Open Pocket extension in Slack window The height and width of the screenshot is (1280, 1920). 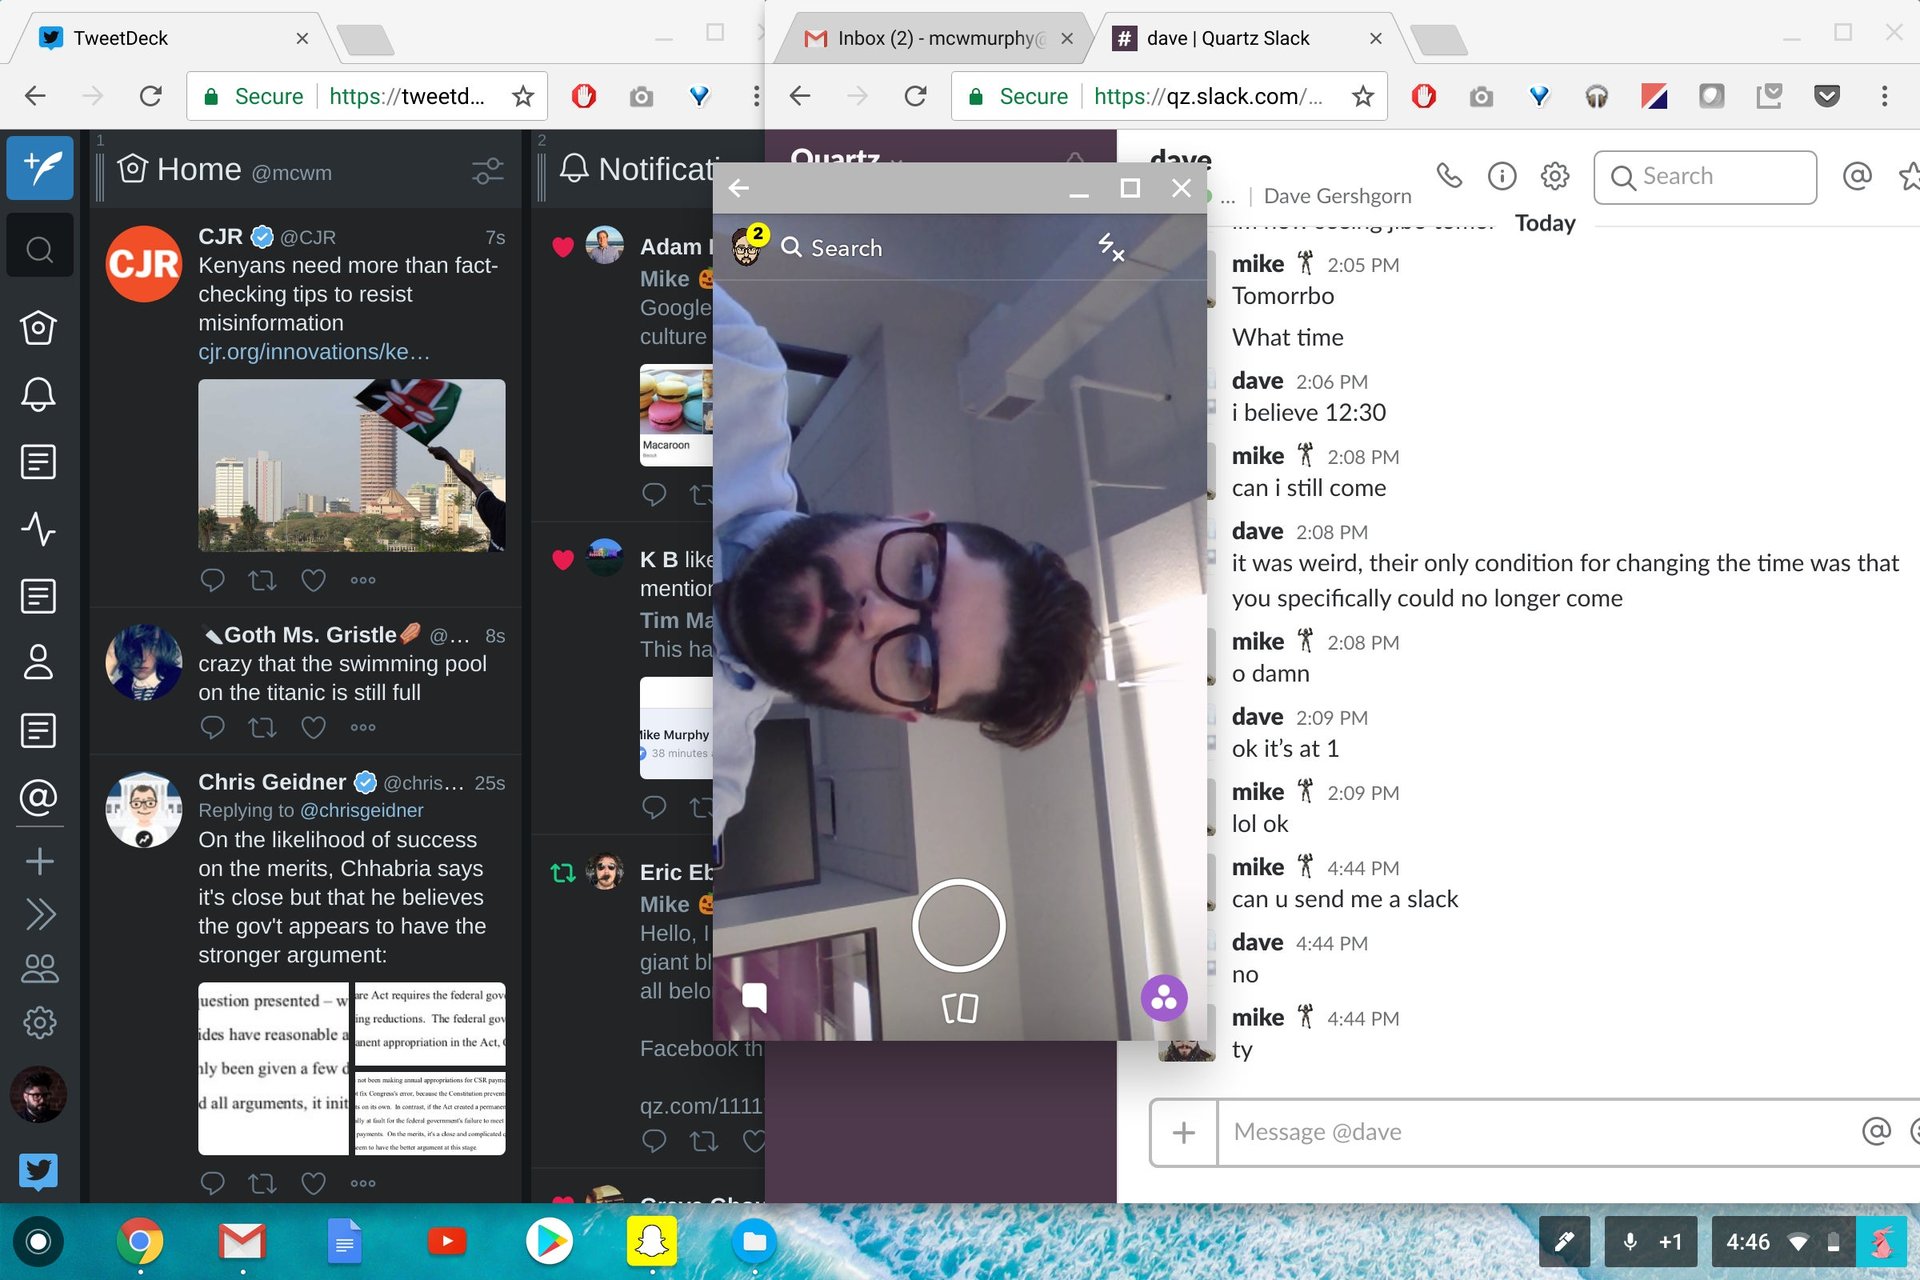click(x=1827, y=96)
